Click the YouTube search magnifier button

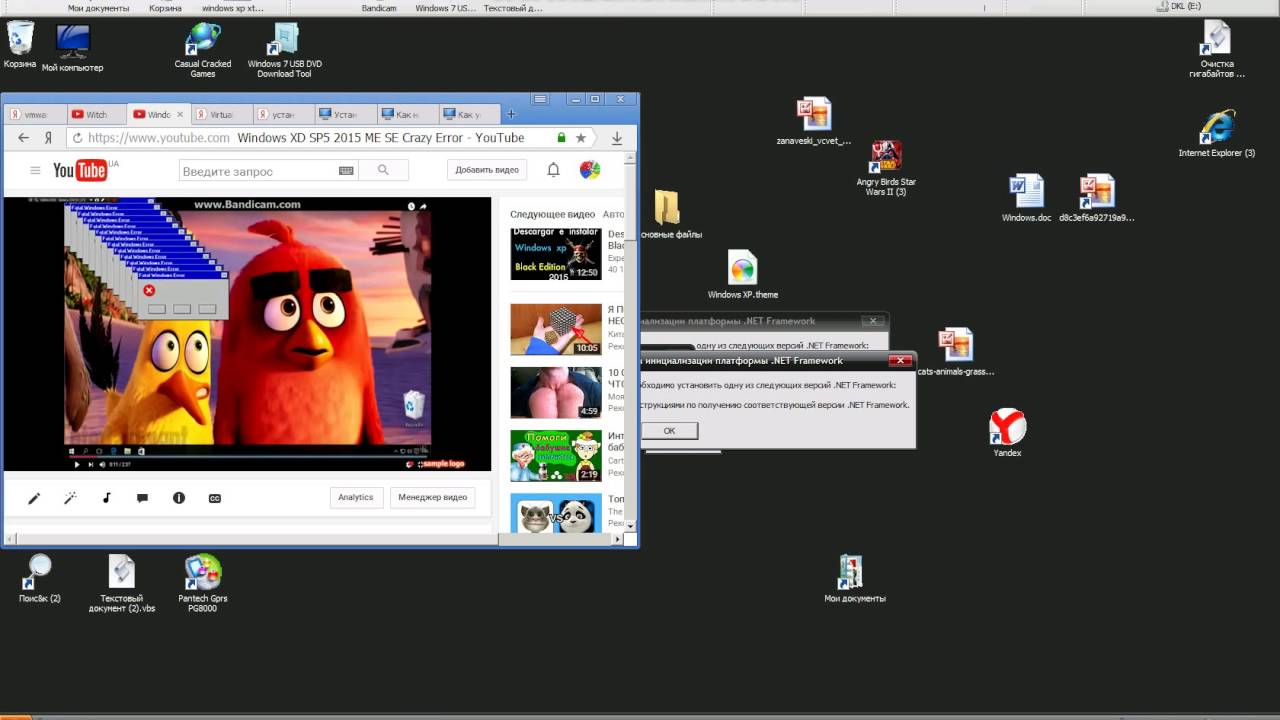[383, 171]
